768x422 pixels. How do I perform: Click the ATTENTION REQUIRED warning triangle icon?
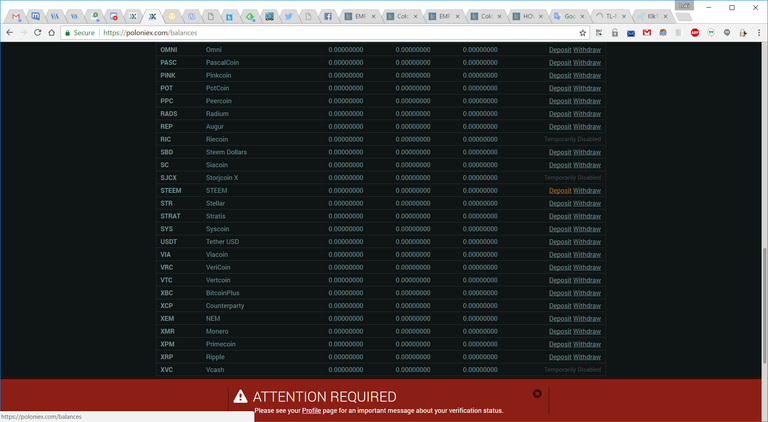pos(240,396)
